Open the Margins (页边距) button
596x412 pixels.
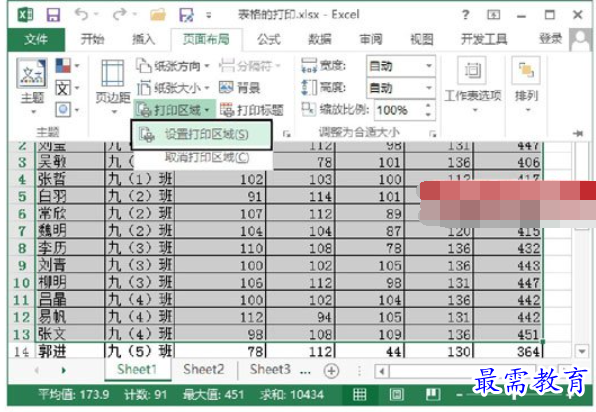click(x=113, y=87)
